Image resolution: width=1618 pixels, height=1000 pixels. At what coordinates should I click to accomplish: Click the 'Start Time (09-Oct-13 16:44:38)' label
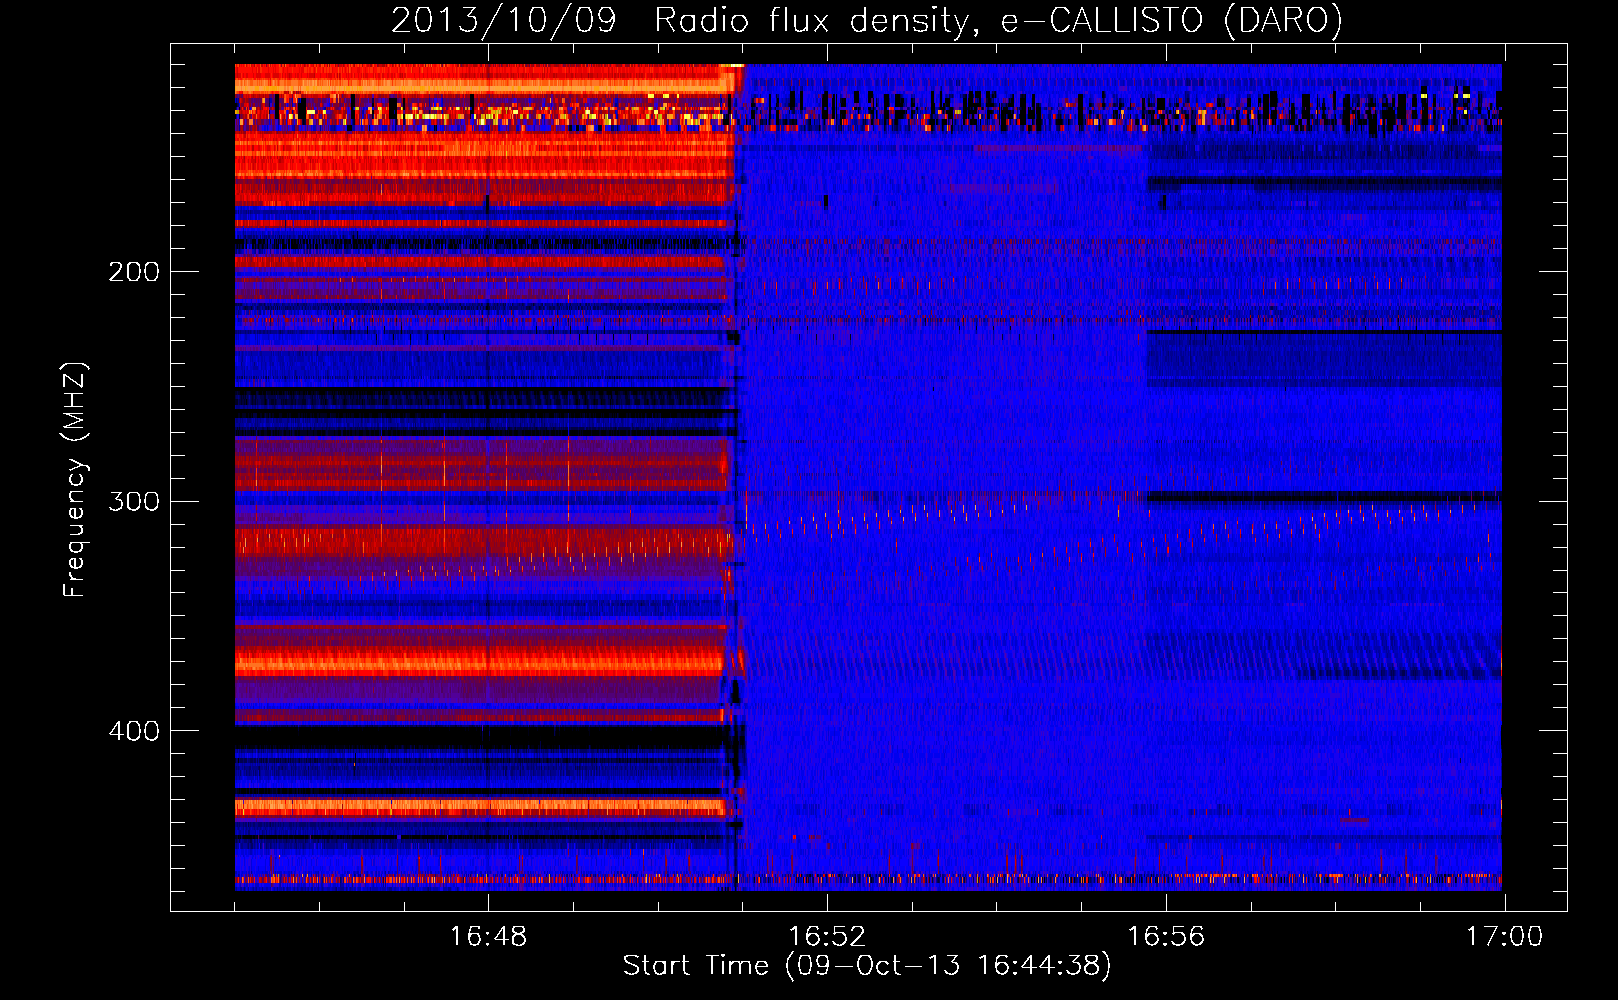pyautogui.click(x=867, y=966)
